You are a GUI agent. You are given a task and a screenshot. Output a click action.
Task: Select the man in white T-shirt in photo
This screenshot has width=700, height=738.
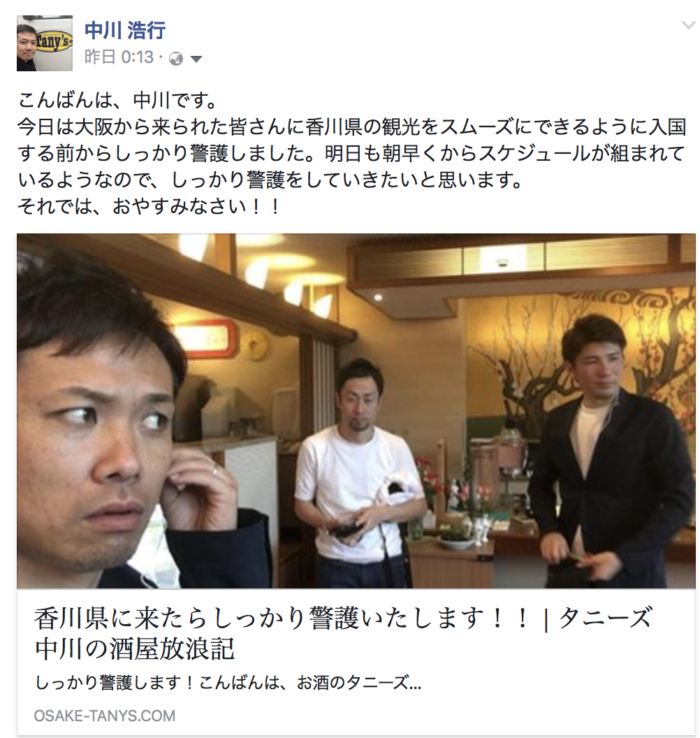tap(359, 472)
